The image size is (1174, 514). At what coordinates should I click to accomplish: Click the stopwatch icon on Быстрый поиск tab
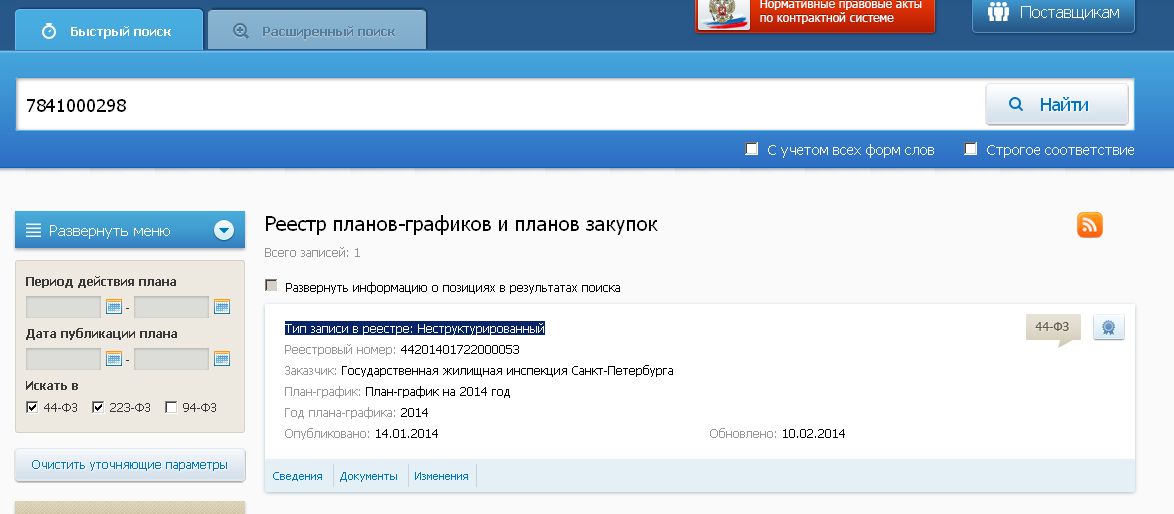(49, 31)
